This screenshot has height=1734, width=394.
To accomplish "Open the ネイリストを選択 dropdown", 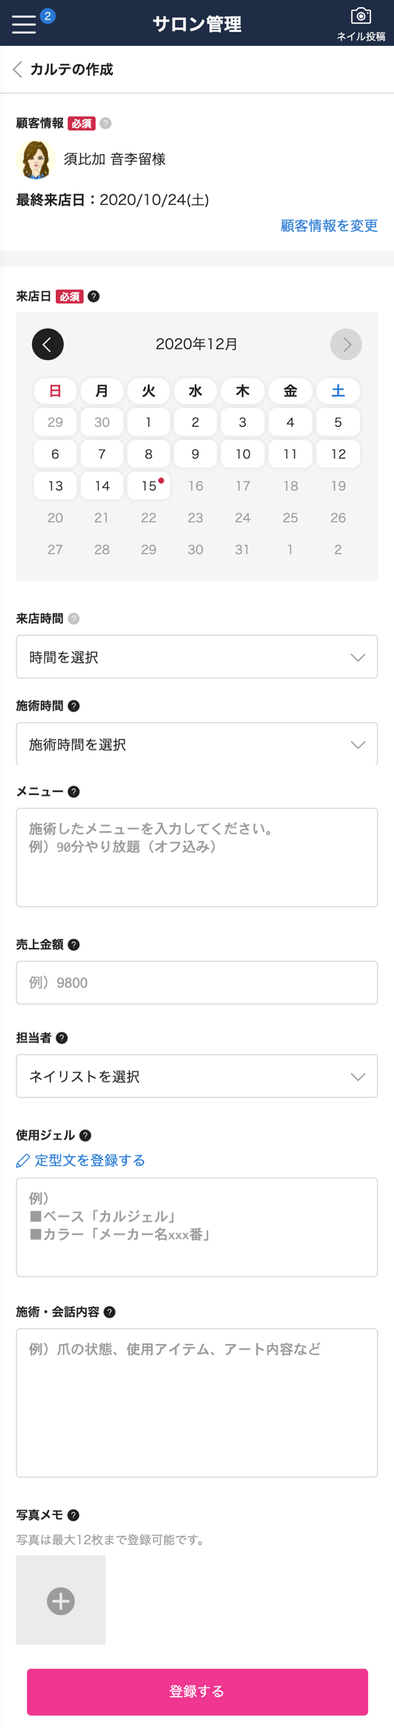I will tap(197, 1076).
